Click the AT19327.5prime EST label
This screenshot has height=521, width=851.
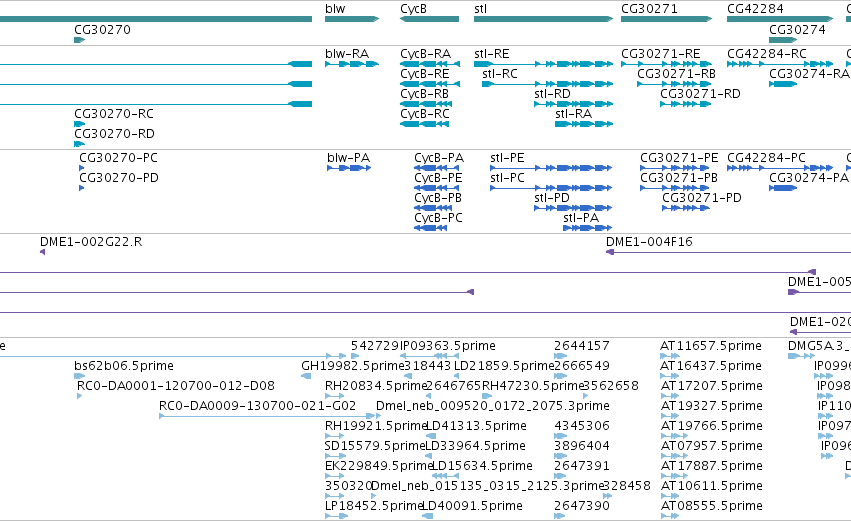click(711, 406)
